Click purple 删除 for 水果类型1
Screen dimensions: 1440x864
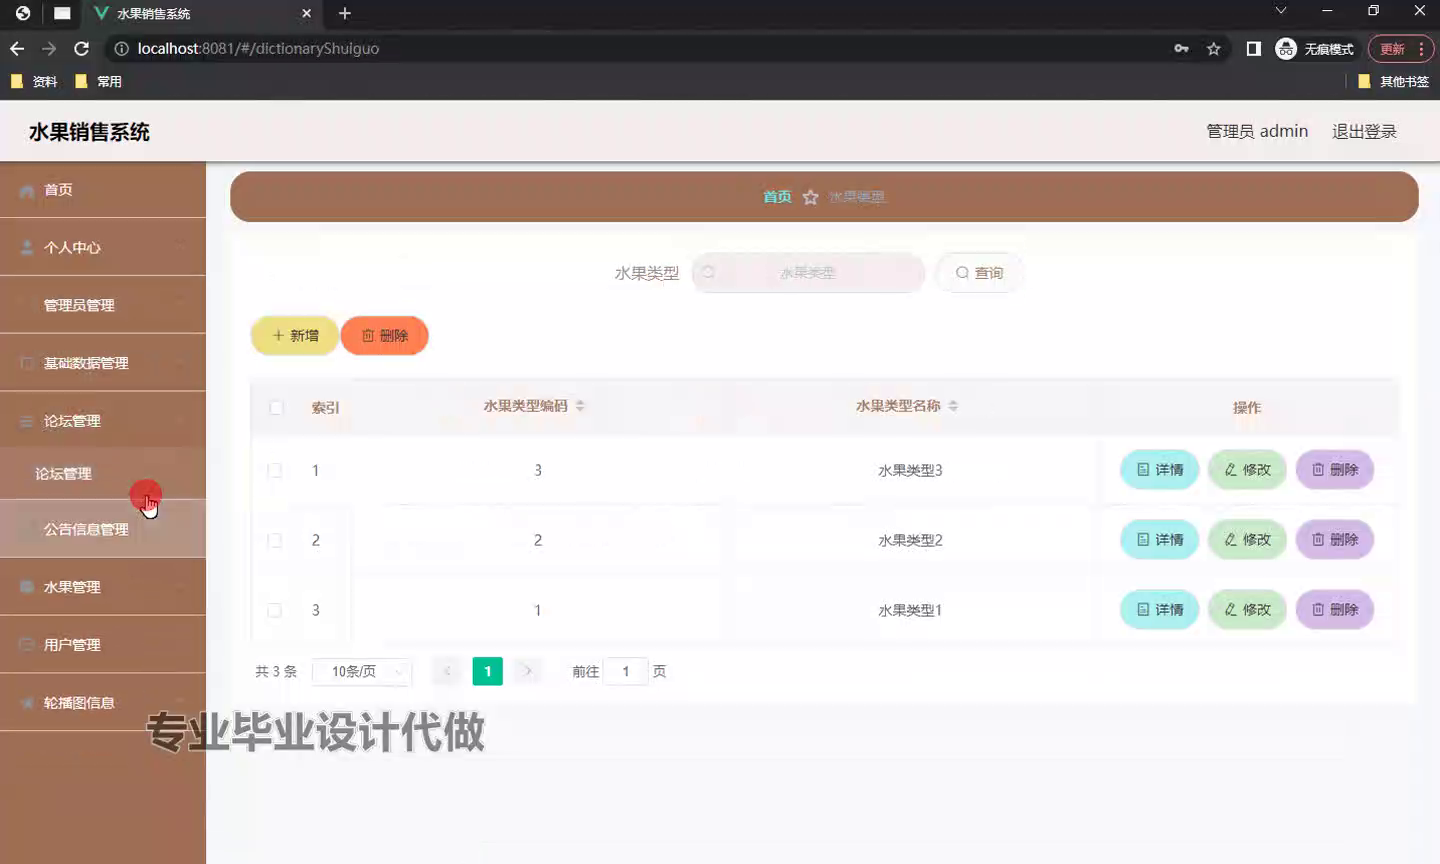1335,610
